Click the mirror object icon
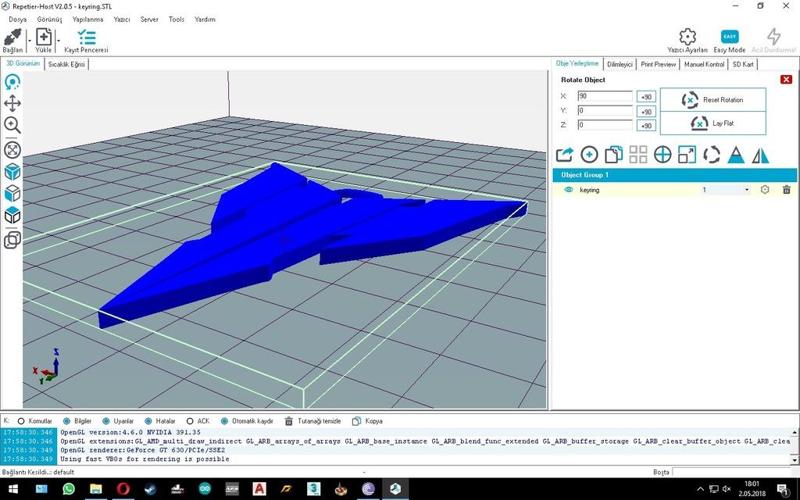This screenshot has width=800, height=500. tap(760, 155)
